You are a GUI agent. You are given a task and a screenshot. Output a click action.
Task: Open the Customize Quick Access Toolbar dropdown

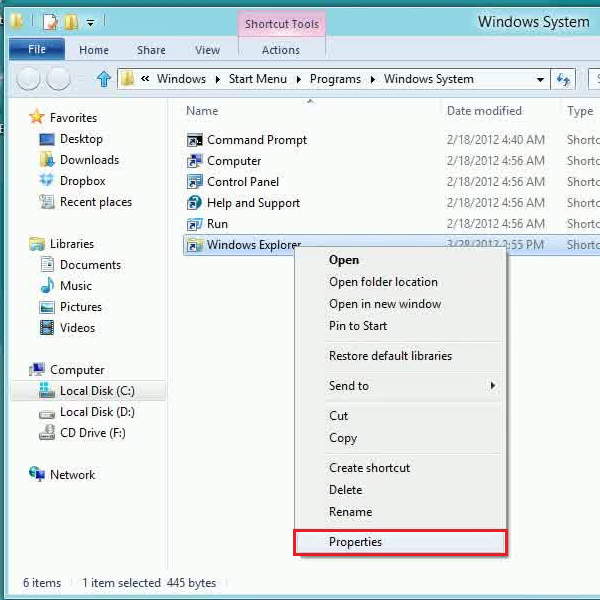click(x=90, y=23)
